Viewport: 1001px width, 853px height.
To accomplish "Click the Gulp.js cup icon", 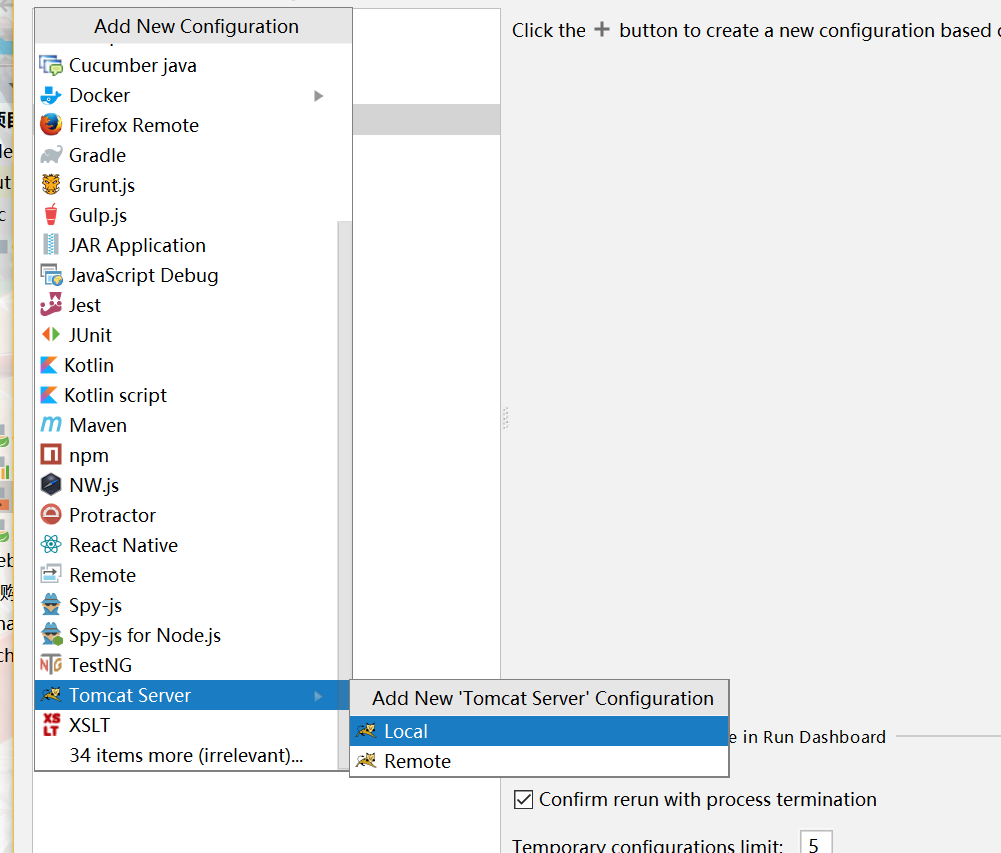I will point(51,215).
